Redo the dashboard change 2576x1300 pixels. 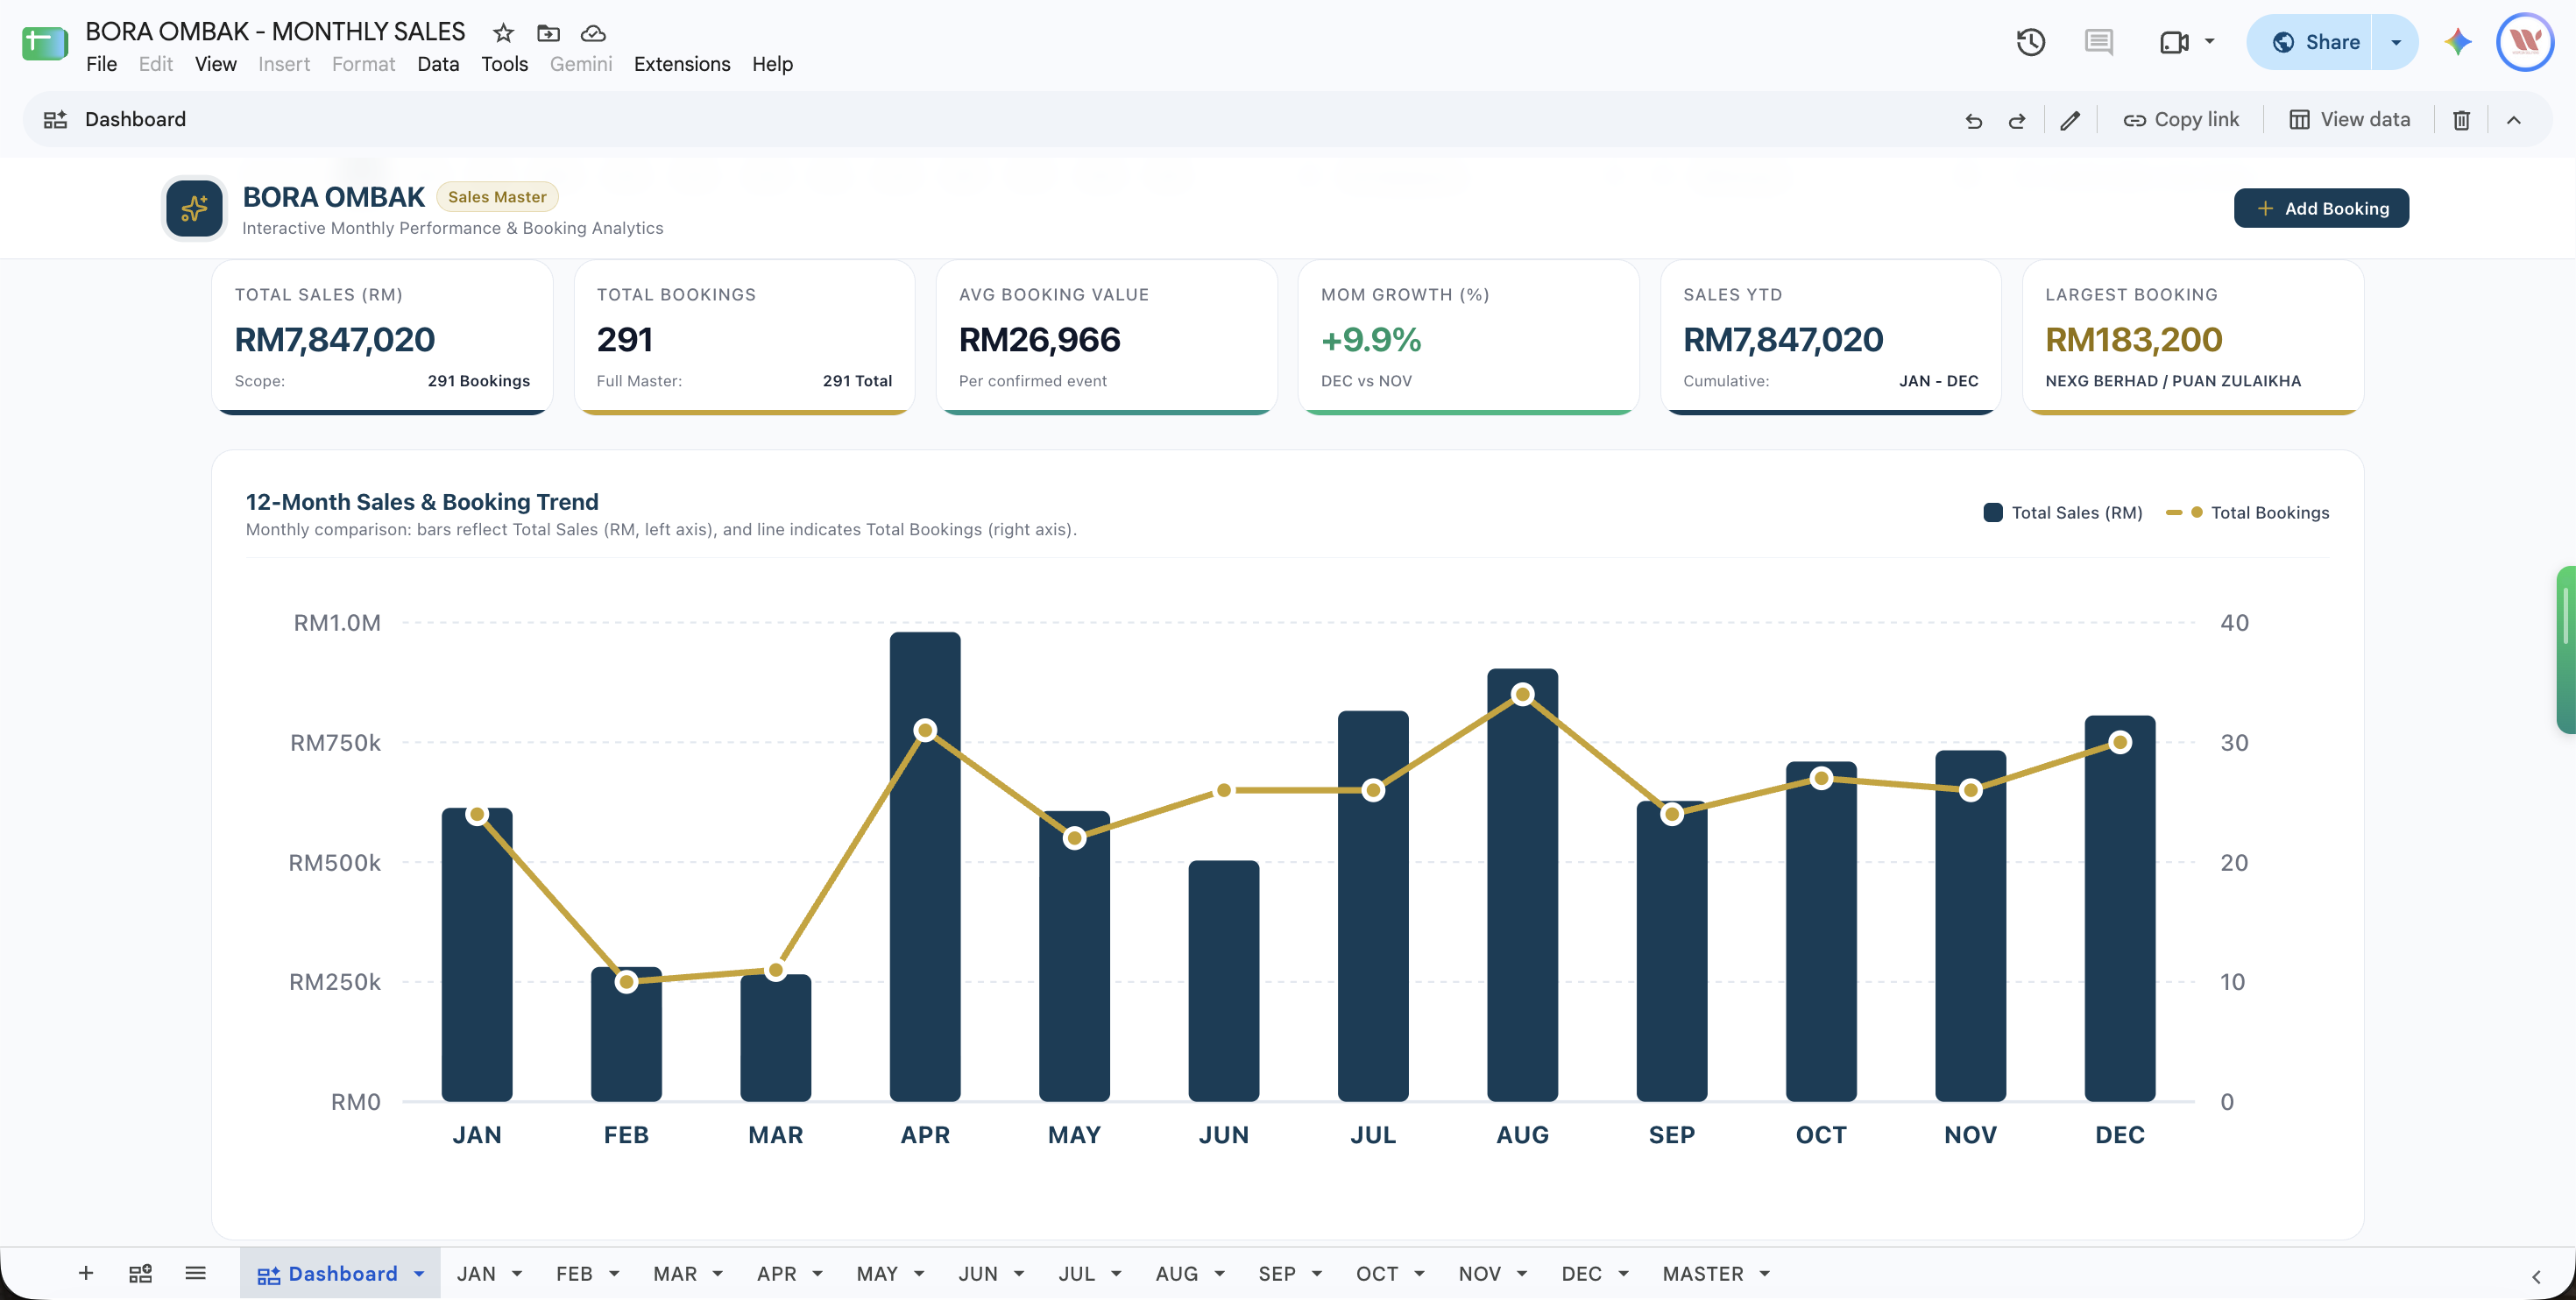tap(2017, 120)
